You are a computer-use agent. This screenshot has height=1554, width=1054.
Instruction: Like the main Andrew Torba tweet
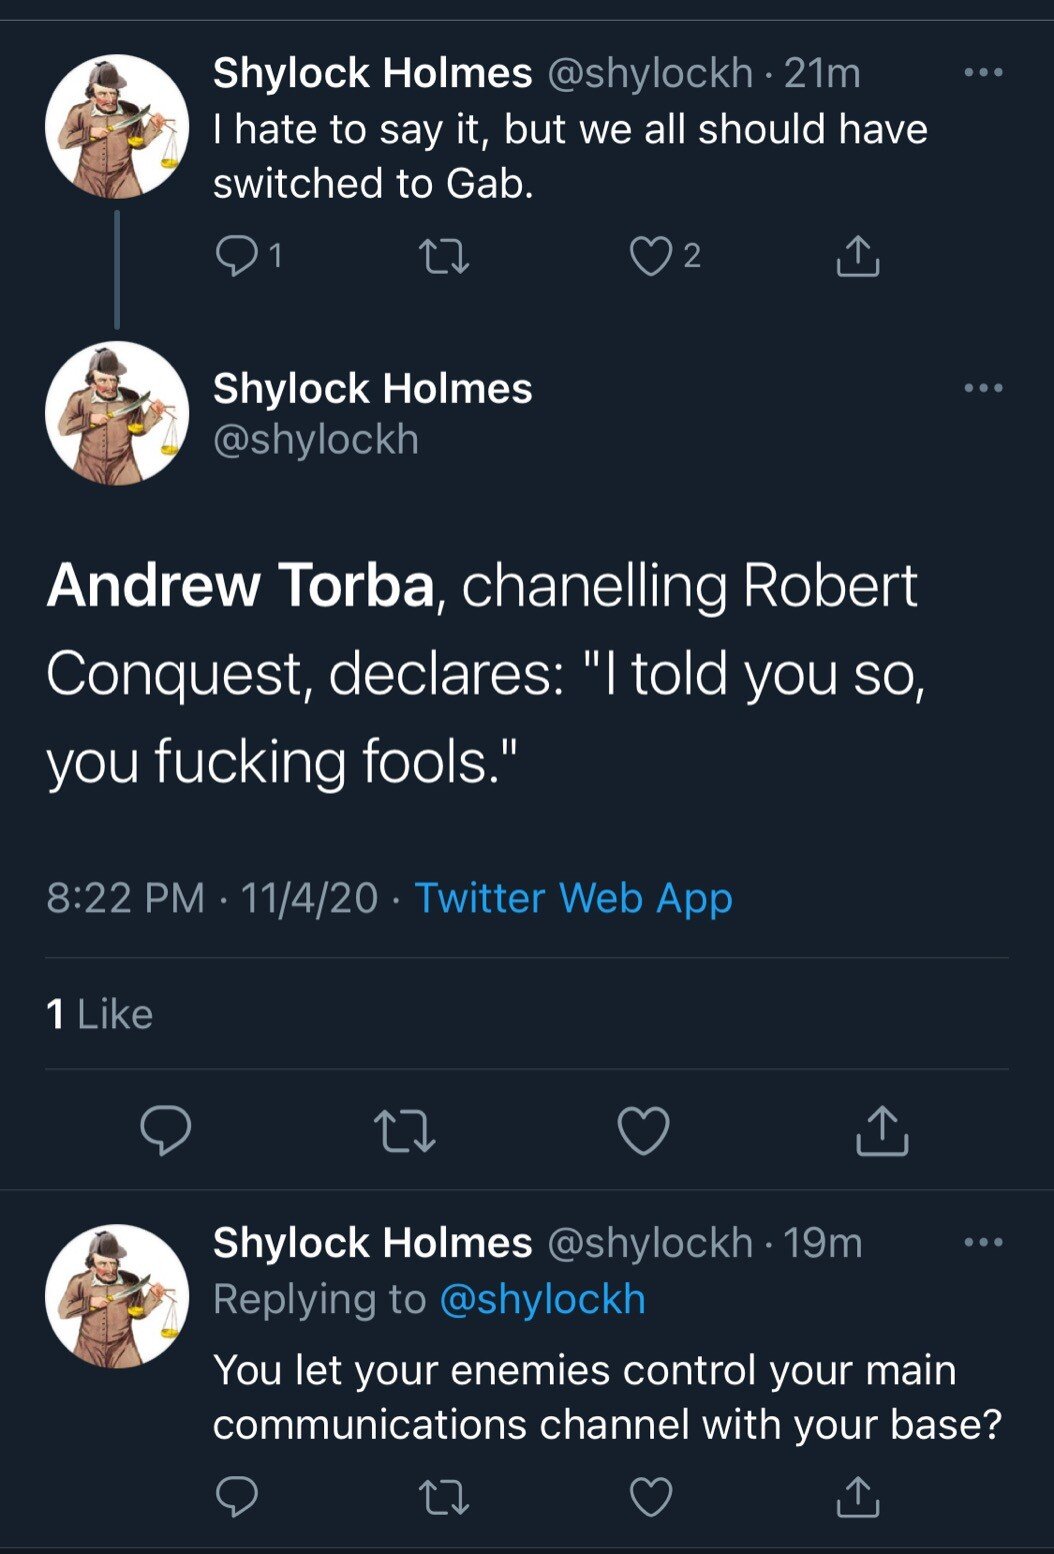tap(643, 1131)
